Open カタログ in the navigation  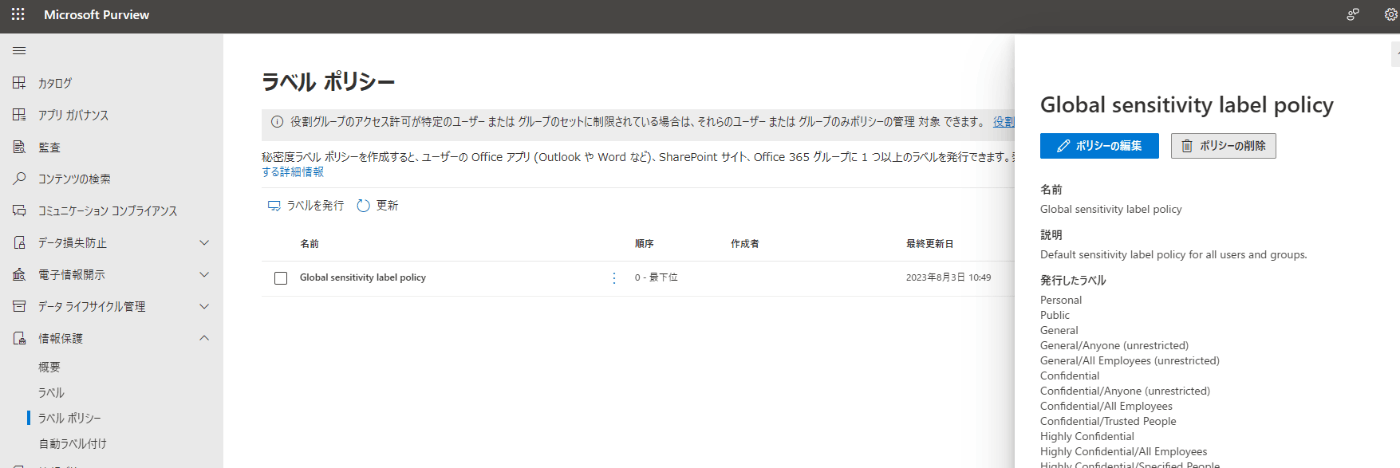[x=55, y=83]
